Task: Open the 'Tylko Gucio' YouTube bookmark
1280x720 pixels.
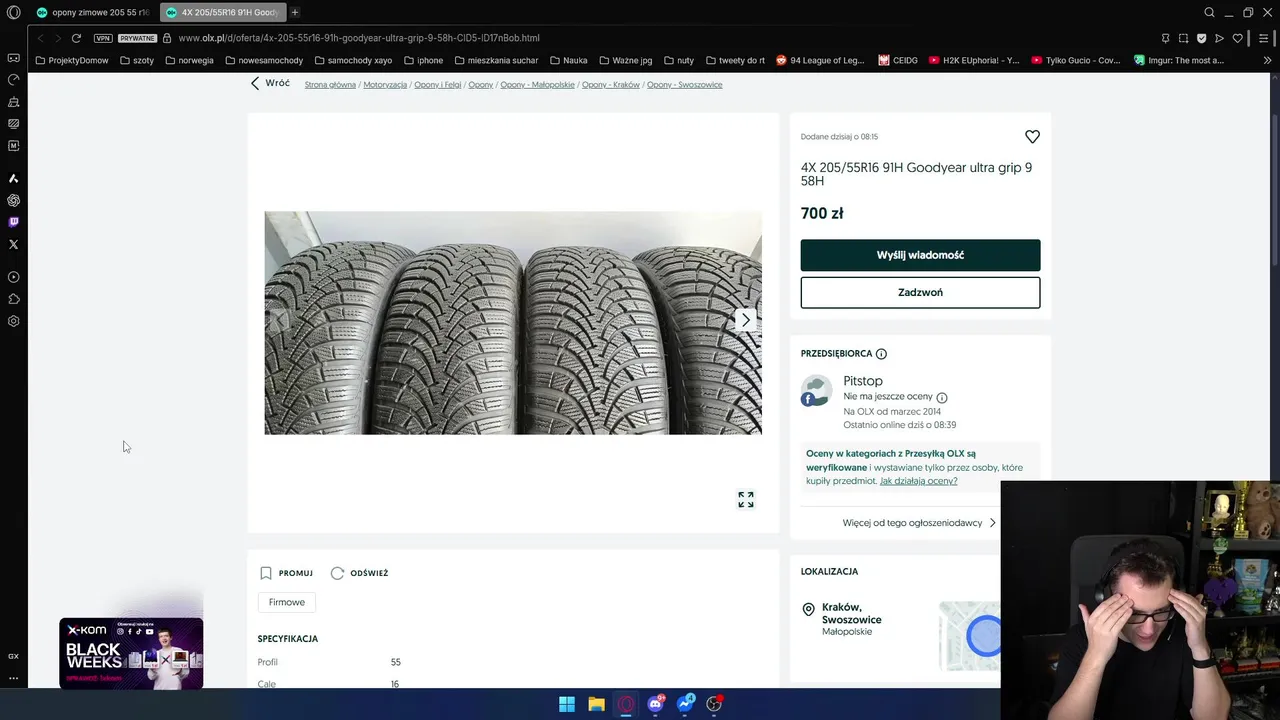Action: pyautogui.click(x=1076, y=60)
